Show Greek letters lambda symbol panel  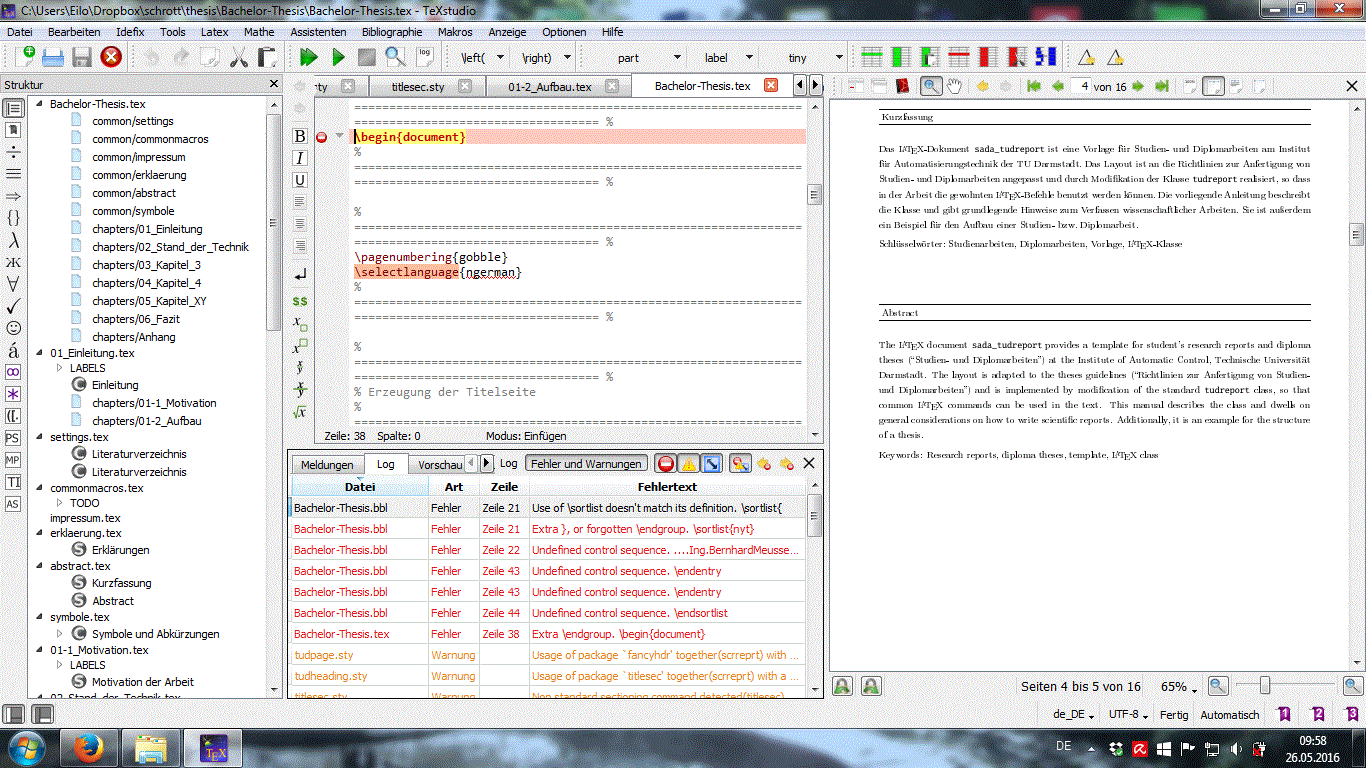point(13,241)
